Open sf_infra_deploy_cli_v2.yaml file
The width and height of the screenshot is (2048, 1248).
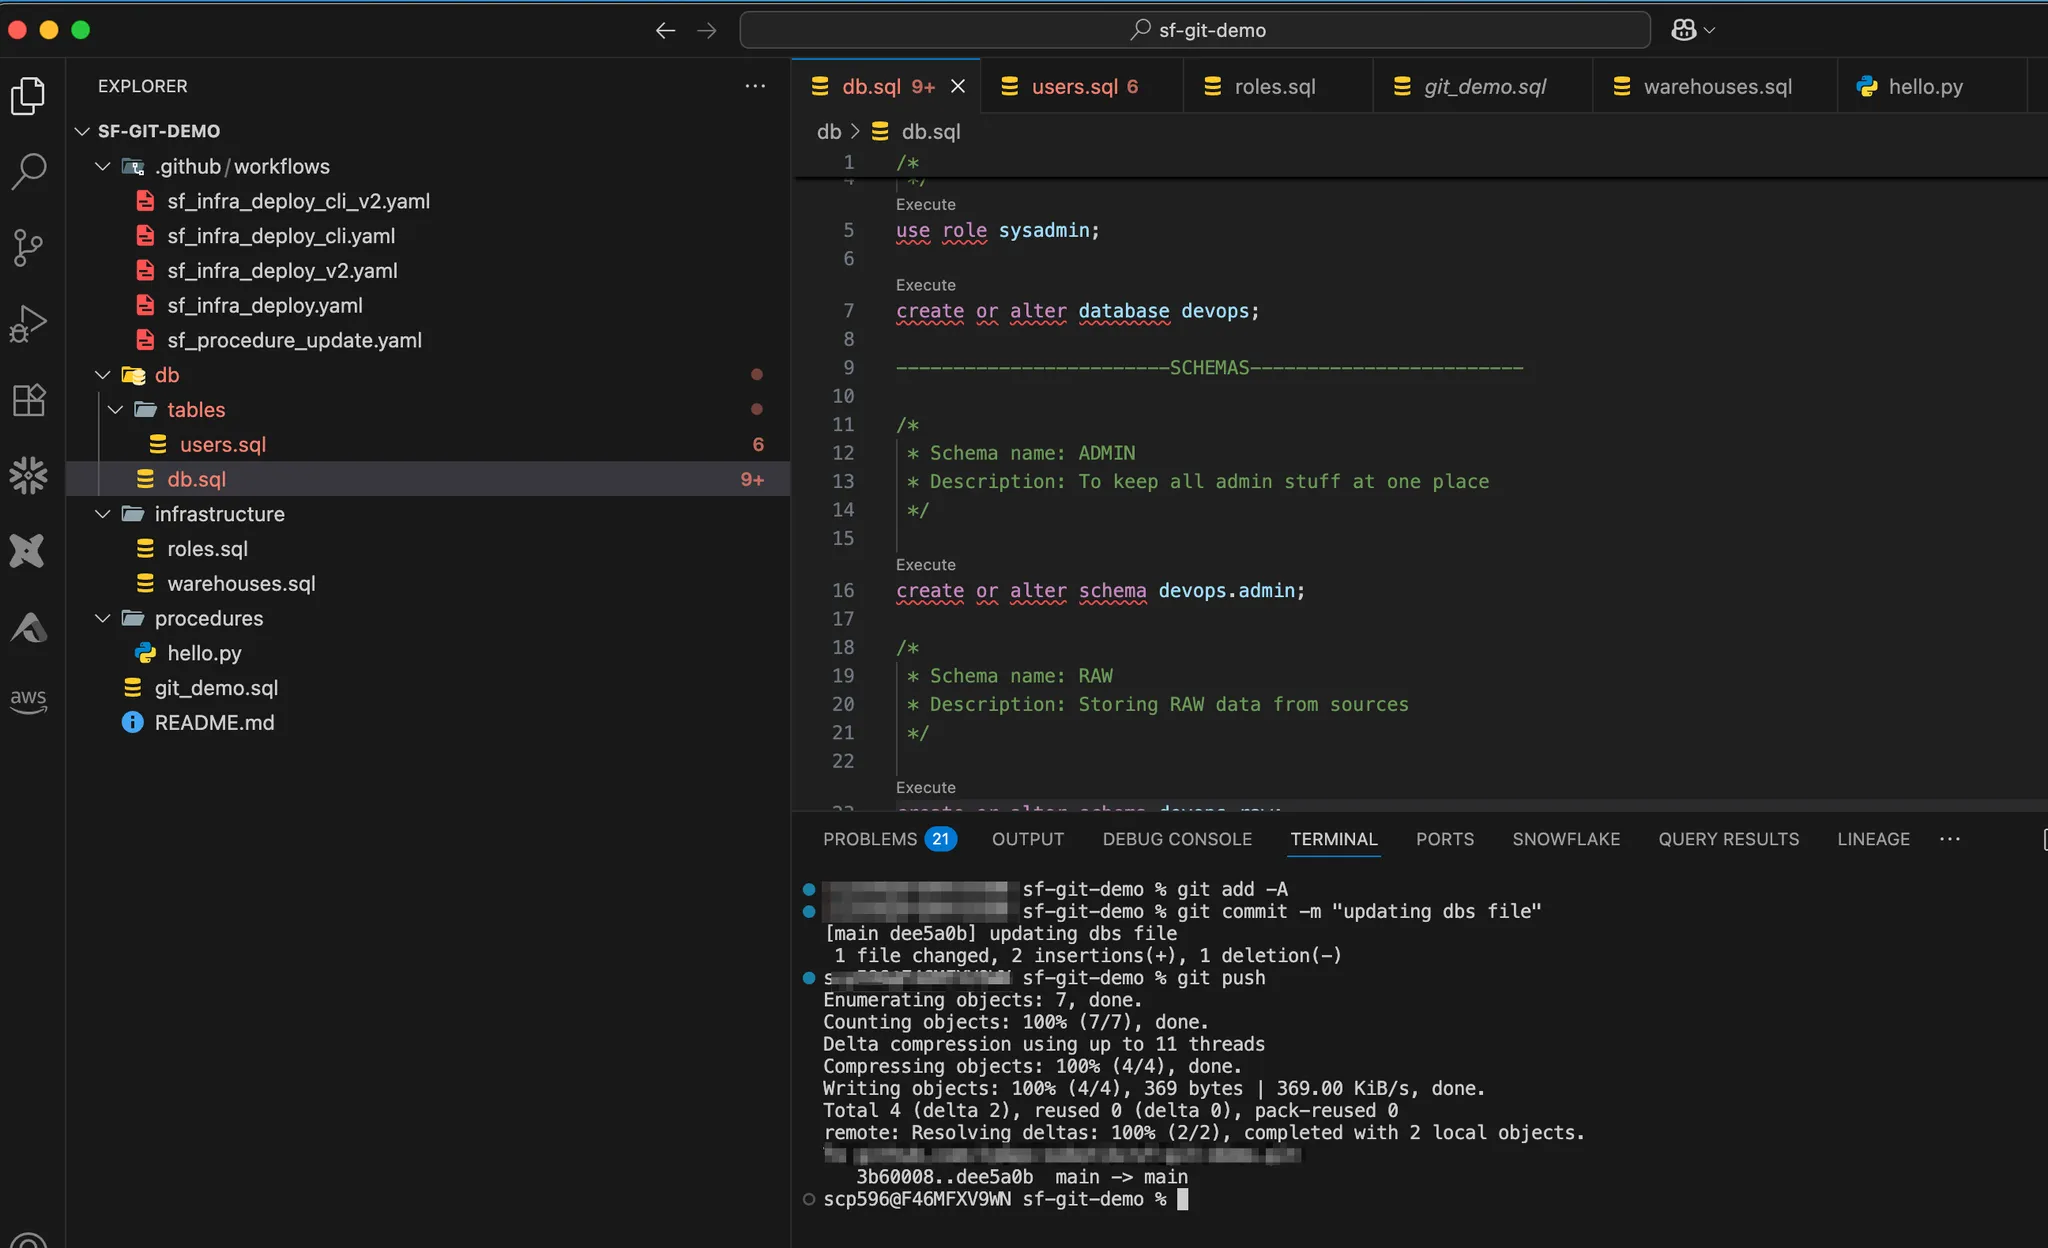298,201
